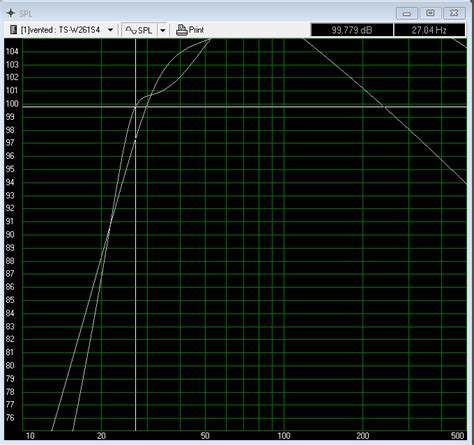Viewport: 474px width, 445px height.
Task: Expand the SPL graph type dropdown arrow
Action: 163,30
